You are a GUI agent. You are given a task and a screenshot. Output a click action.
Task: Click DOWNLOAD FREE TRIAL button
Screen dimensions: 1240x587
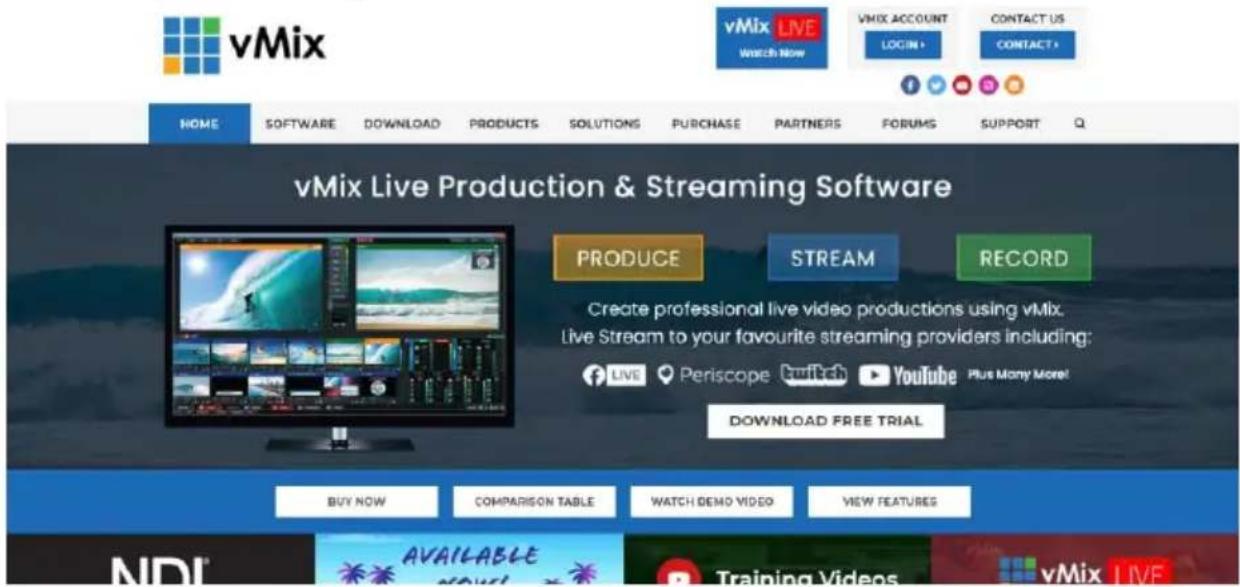(x=825, y=421)
